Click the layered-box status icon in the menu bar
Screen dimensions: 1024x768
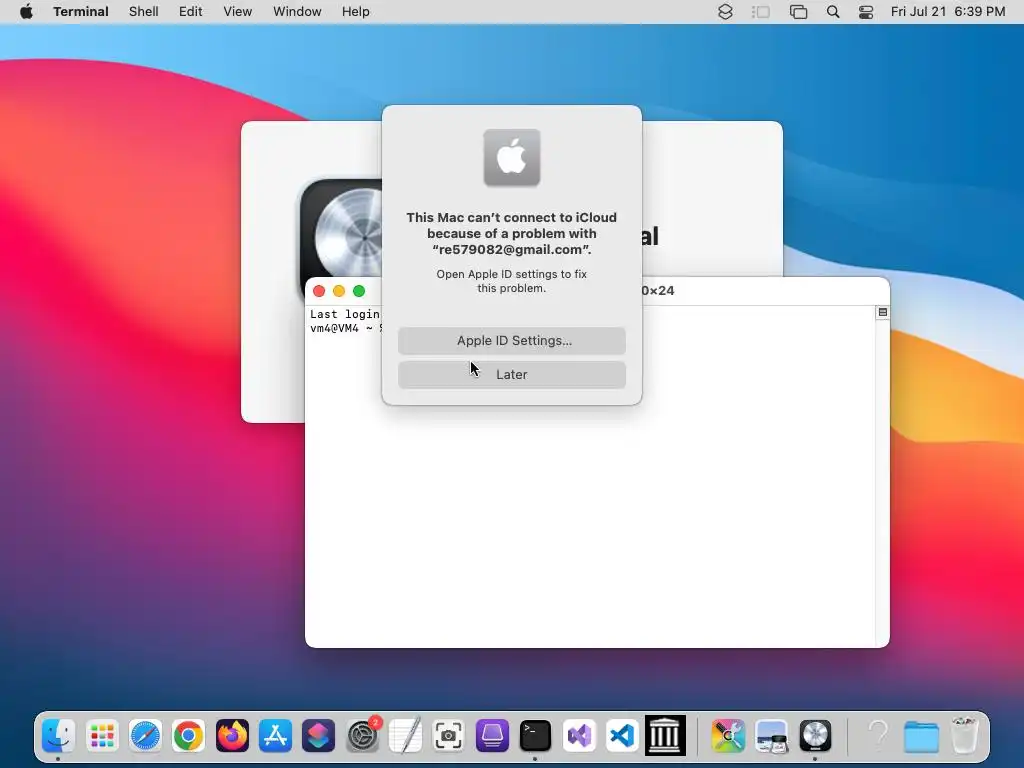coord(725,12)
